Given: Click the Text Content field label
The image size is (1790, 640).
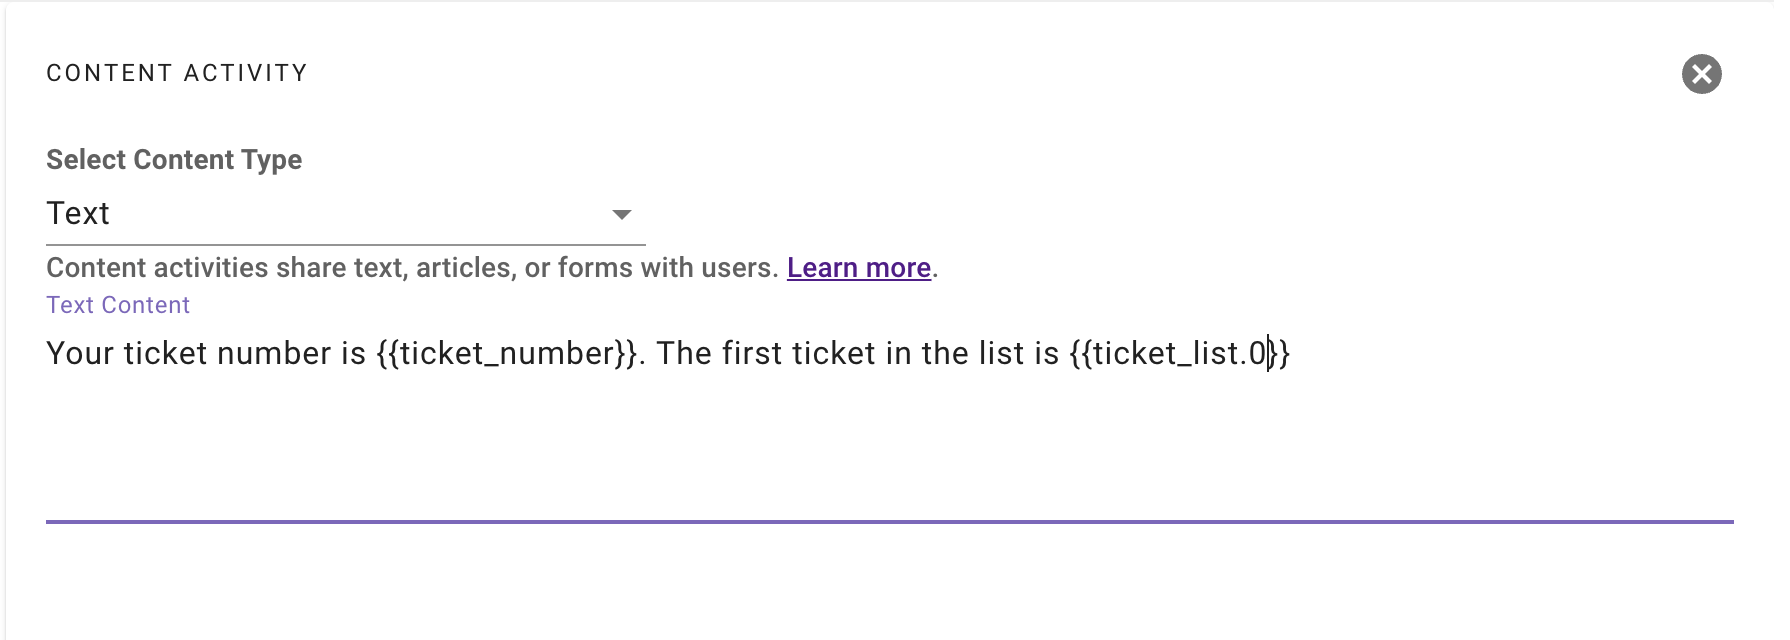Looking at the screenshot, I should (118, 305).
